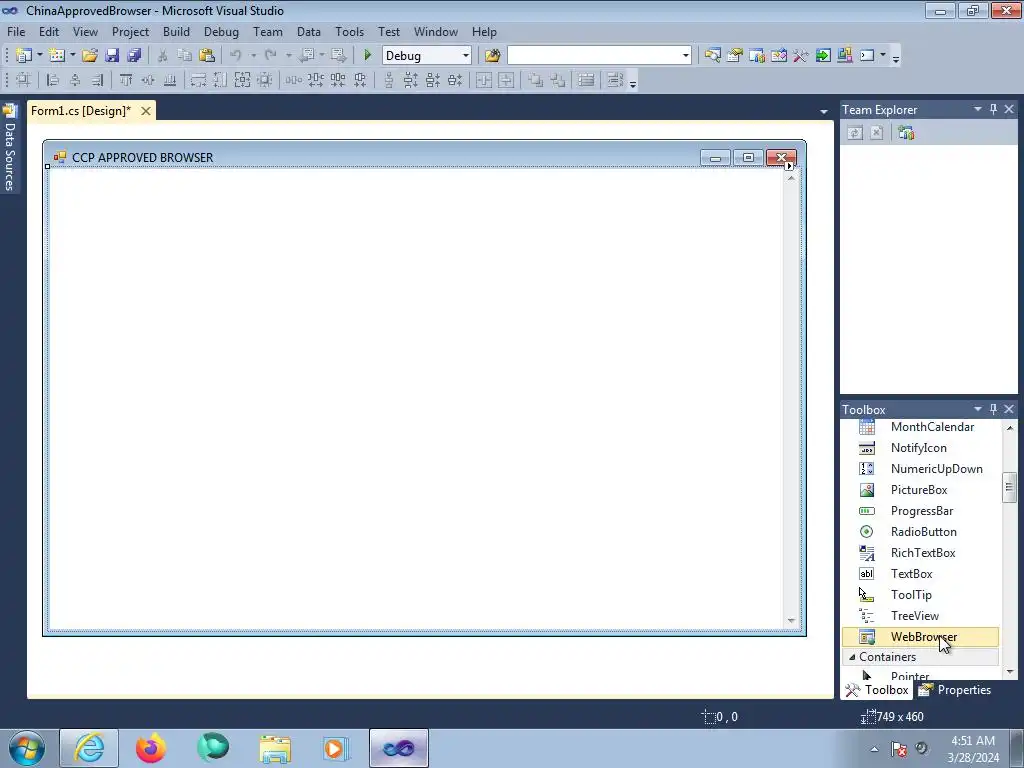Open the Build menu
1024x768 pixels.
point(176,31)
